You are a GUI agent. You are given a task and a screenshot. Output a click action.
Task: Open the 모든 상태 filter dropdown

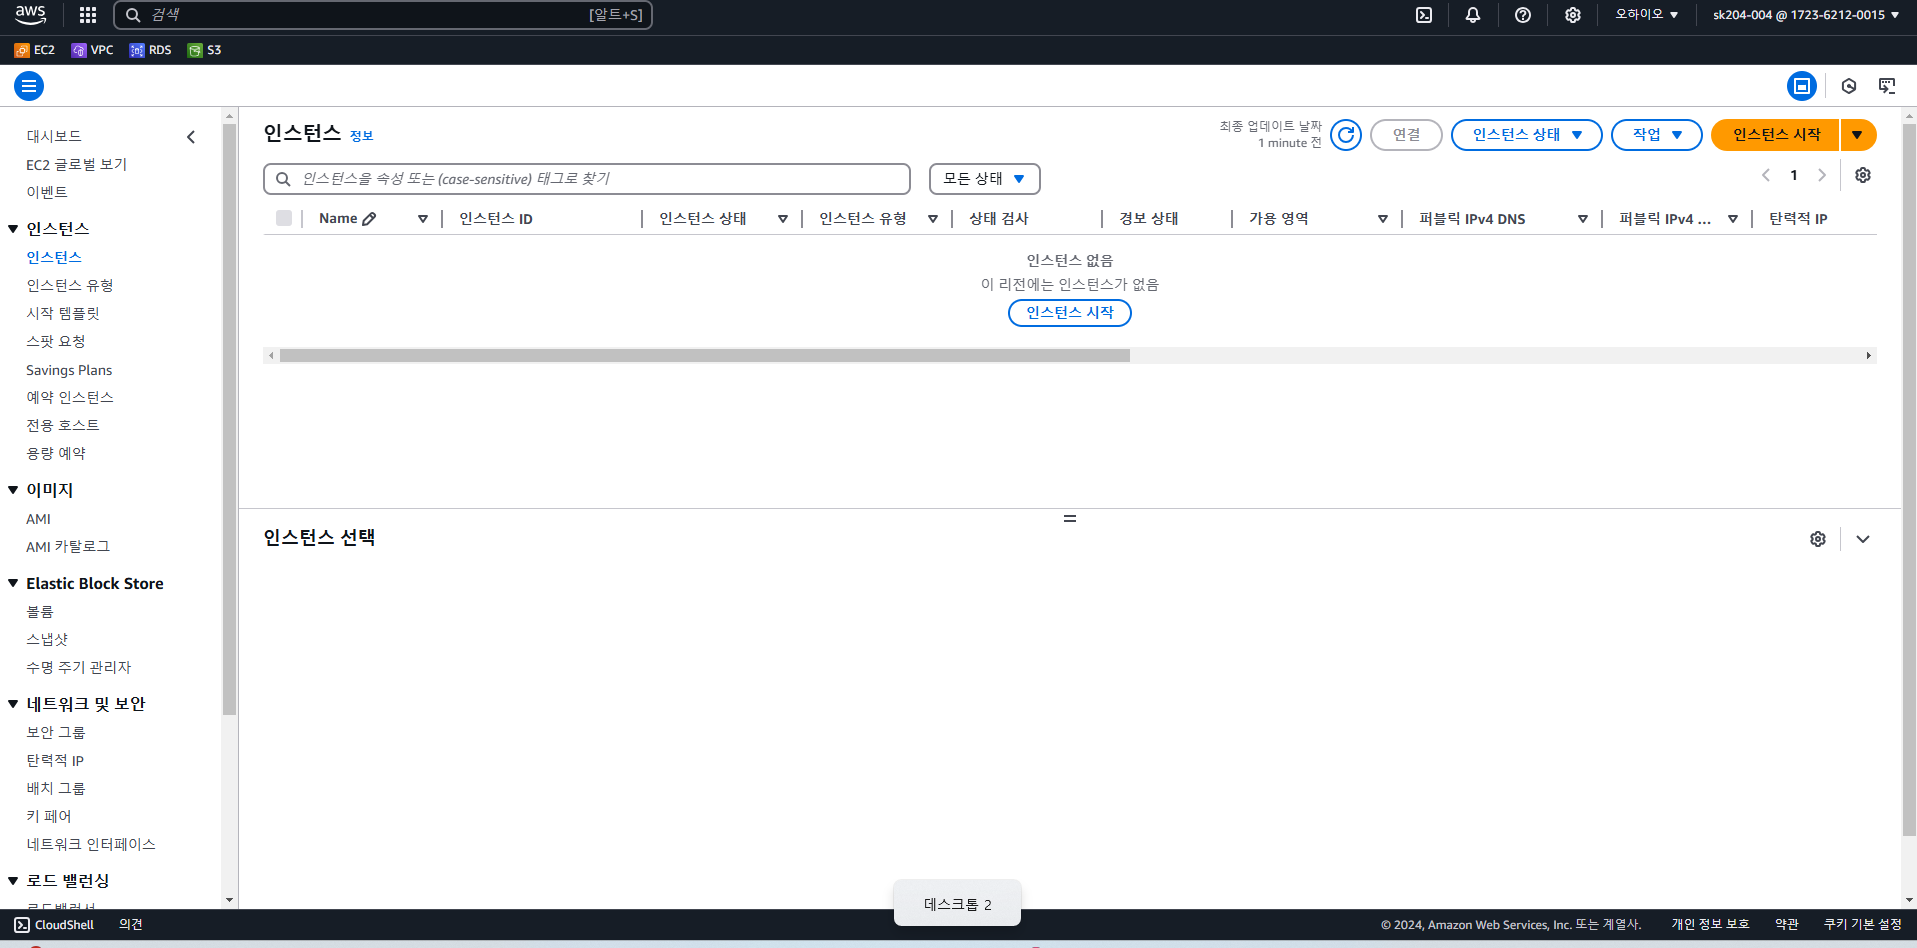click(x=984, y=179)
